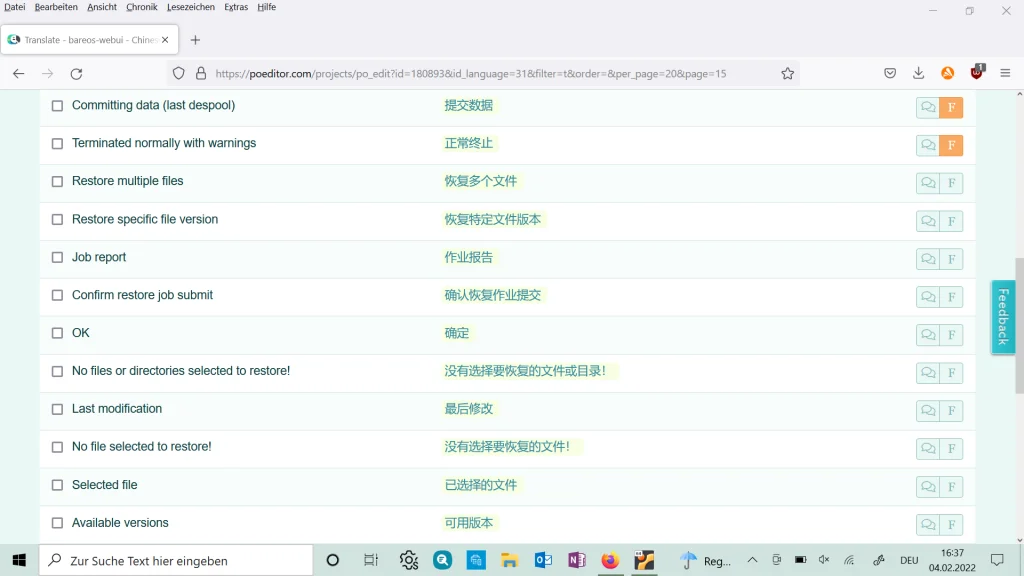
Task: Click the tracking protection shield in address bar
Action: pyautogui.click(x=180, y=73)
